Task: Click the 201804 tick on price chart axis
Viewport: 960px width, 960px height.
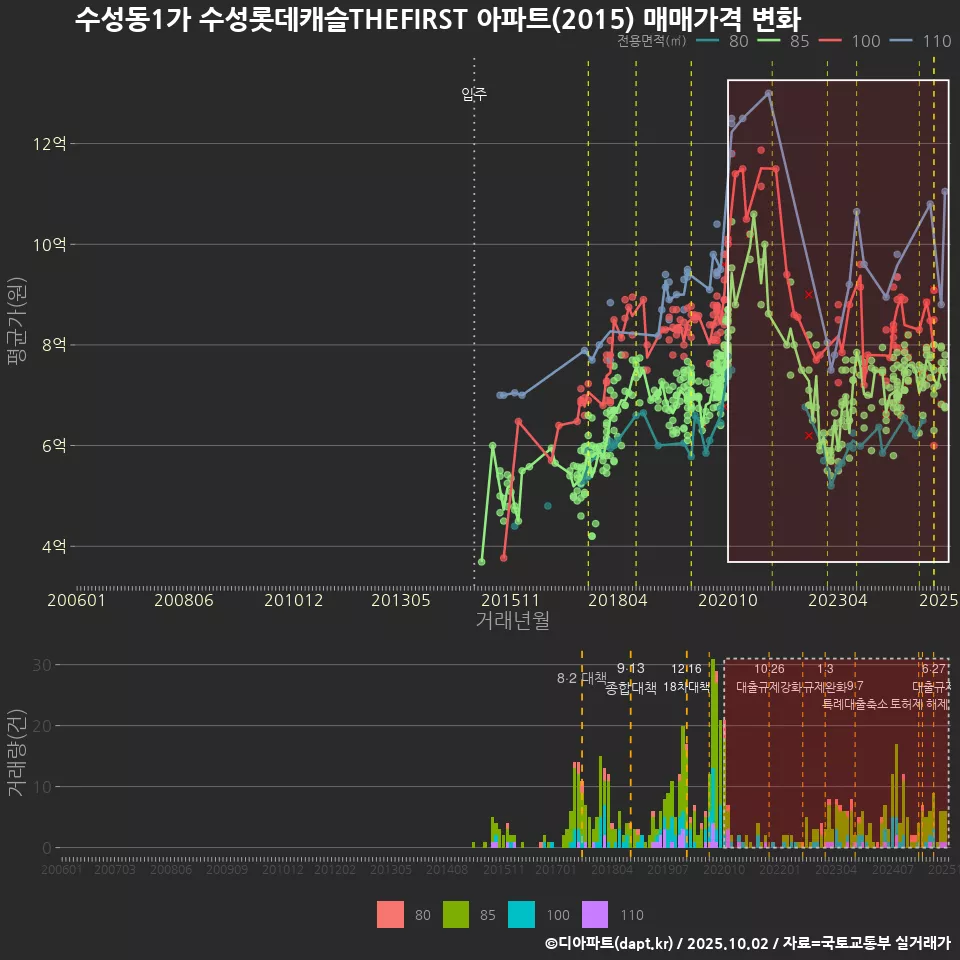Action: (x=617, y=600)
